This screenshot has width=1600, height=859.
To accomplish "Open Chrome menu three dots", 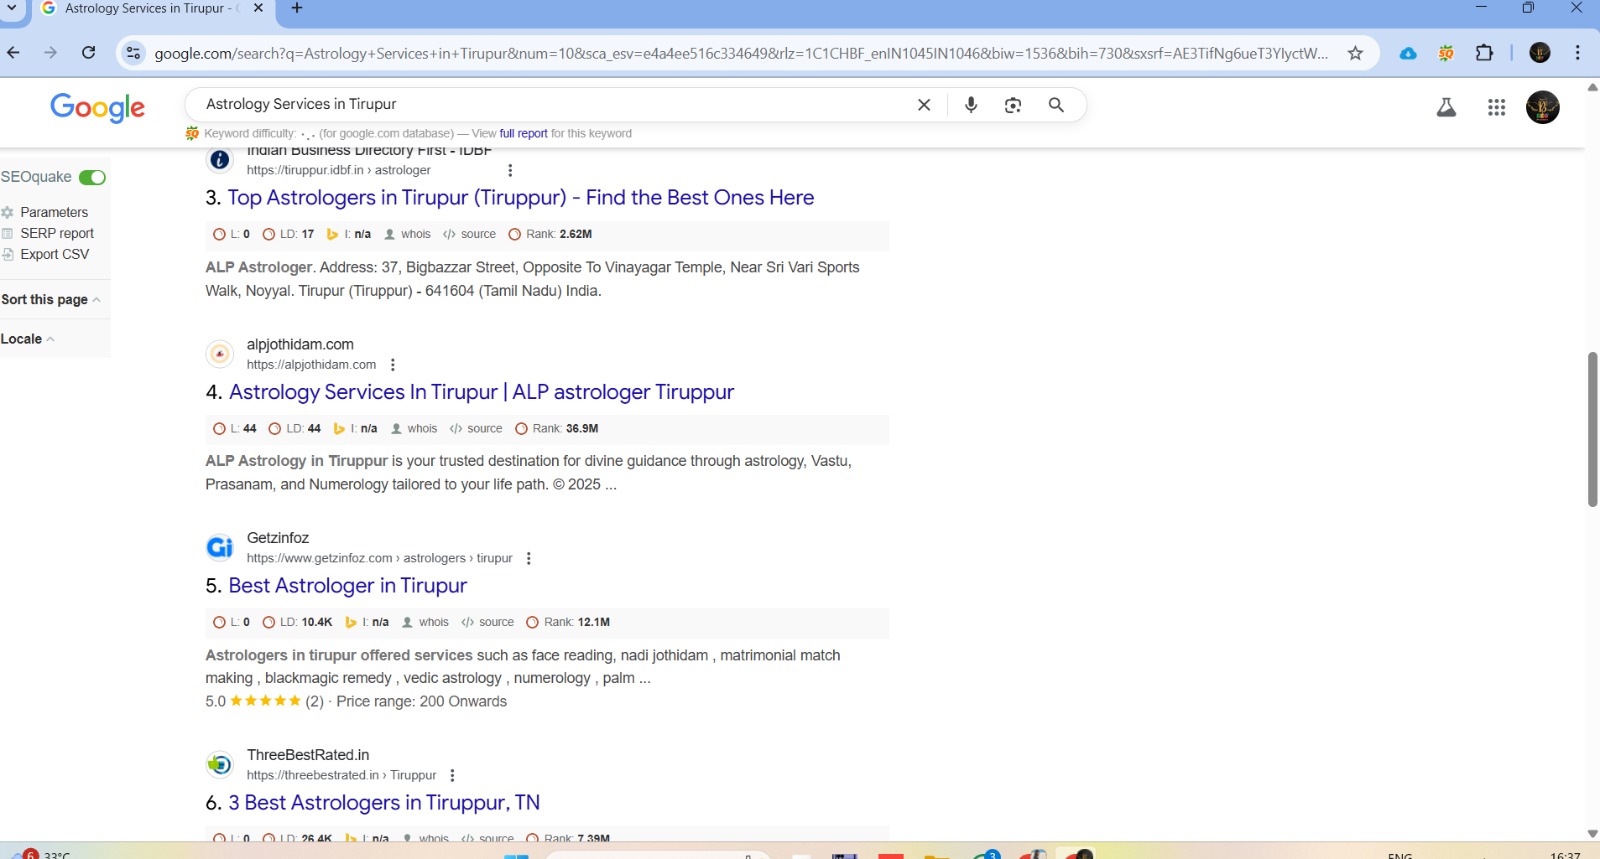I will point(1578,53).
